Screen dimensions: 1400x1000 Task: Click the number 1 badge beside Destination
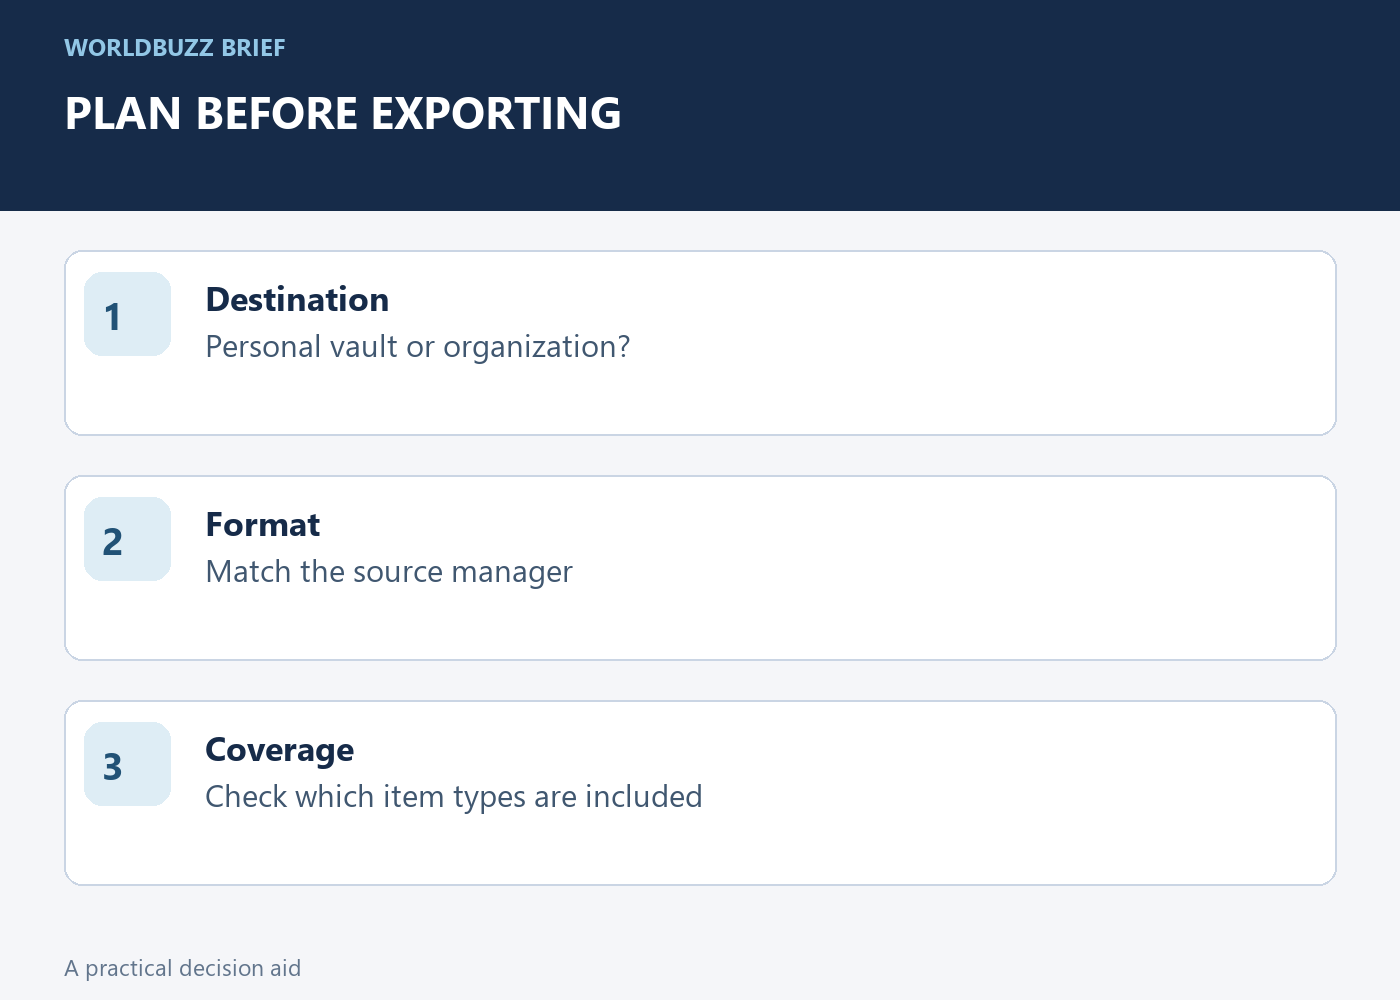pyautogui.click(x=127, y=314)
